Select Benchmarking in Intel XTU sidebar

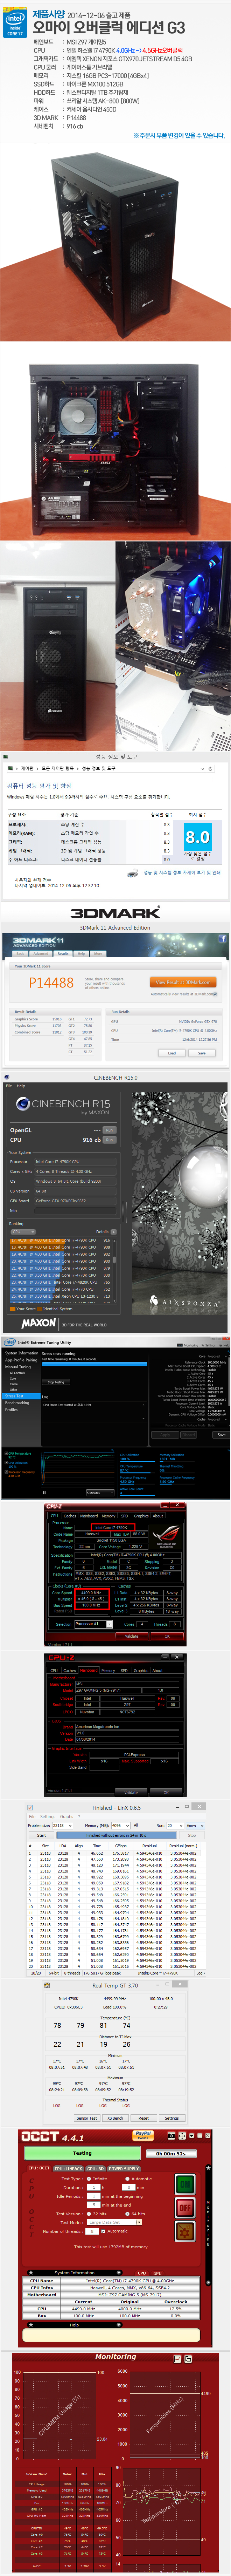tap(17, 1403)
